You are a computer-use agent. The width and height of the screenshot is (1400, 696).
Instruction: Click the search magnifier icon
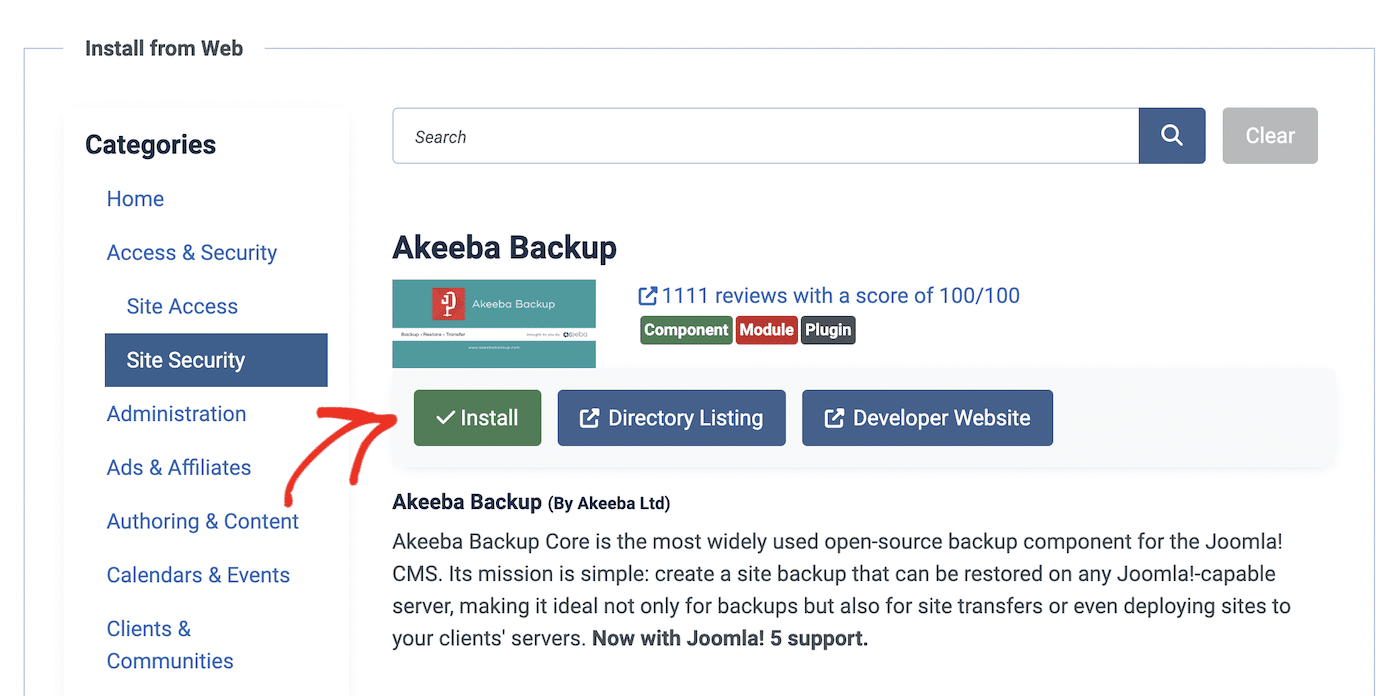coord(1171,135)
